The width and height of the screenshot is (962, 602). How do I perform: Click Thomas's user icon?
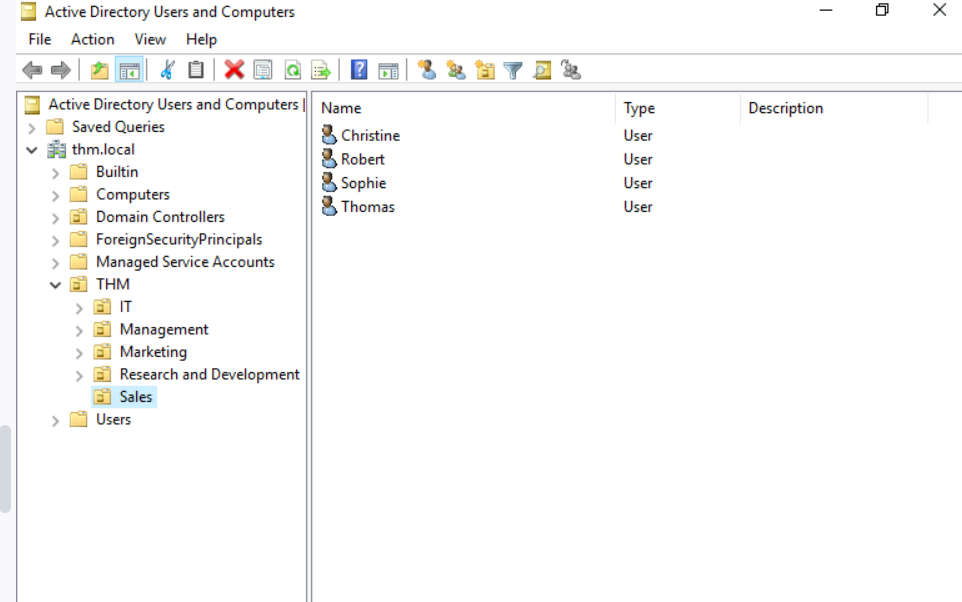[329, 207]
